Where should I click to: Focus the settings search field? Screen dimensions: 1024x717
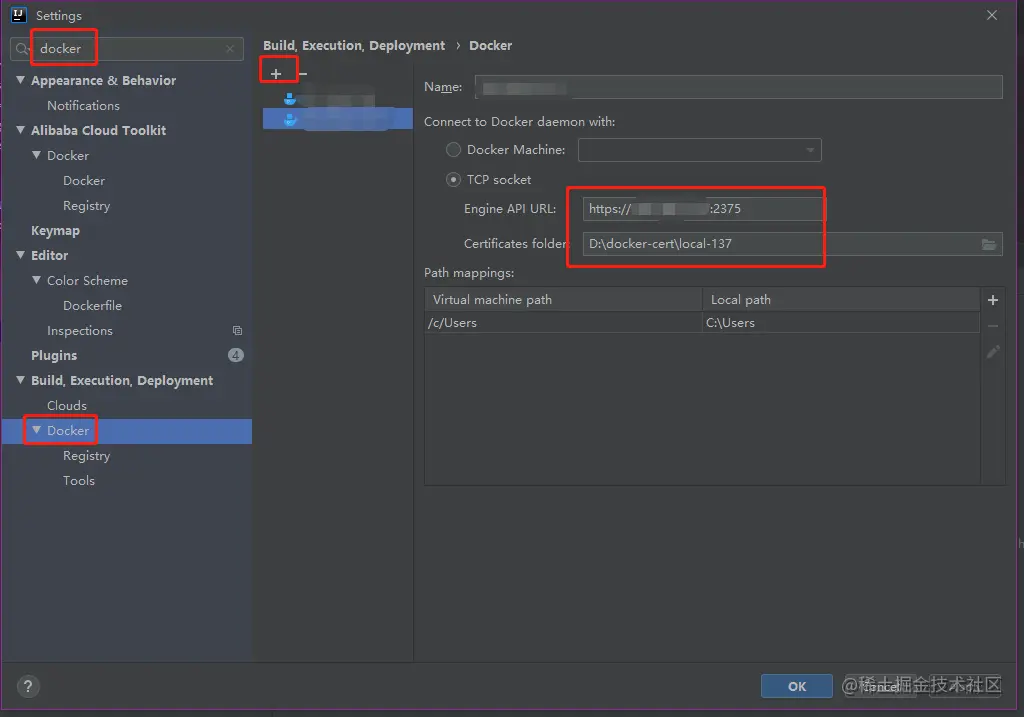(127, 49)
